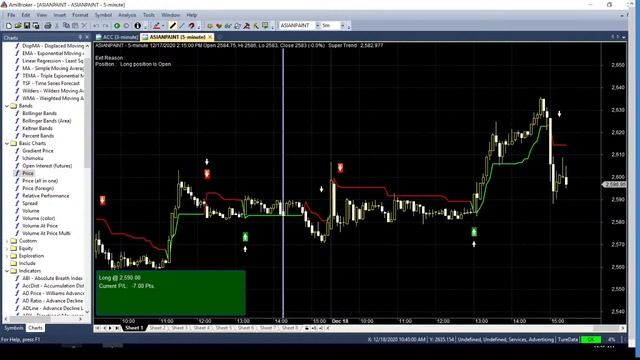This screenshot has width=640, height=360.
Task: Expand the Exploration folder
Action: point(7,256)
